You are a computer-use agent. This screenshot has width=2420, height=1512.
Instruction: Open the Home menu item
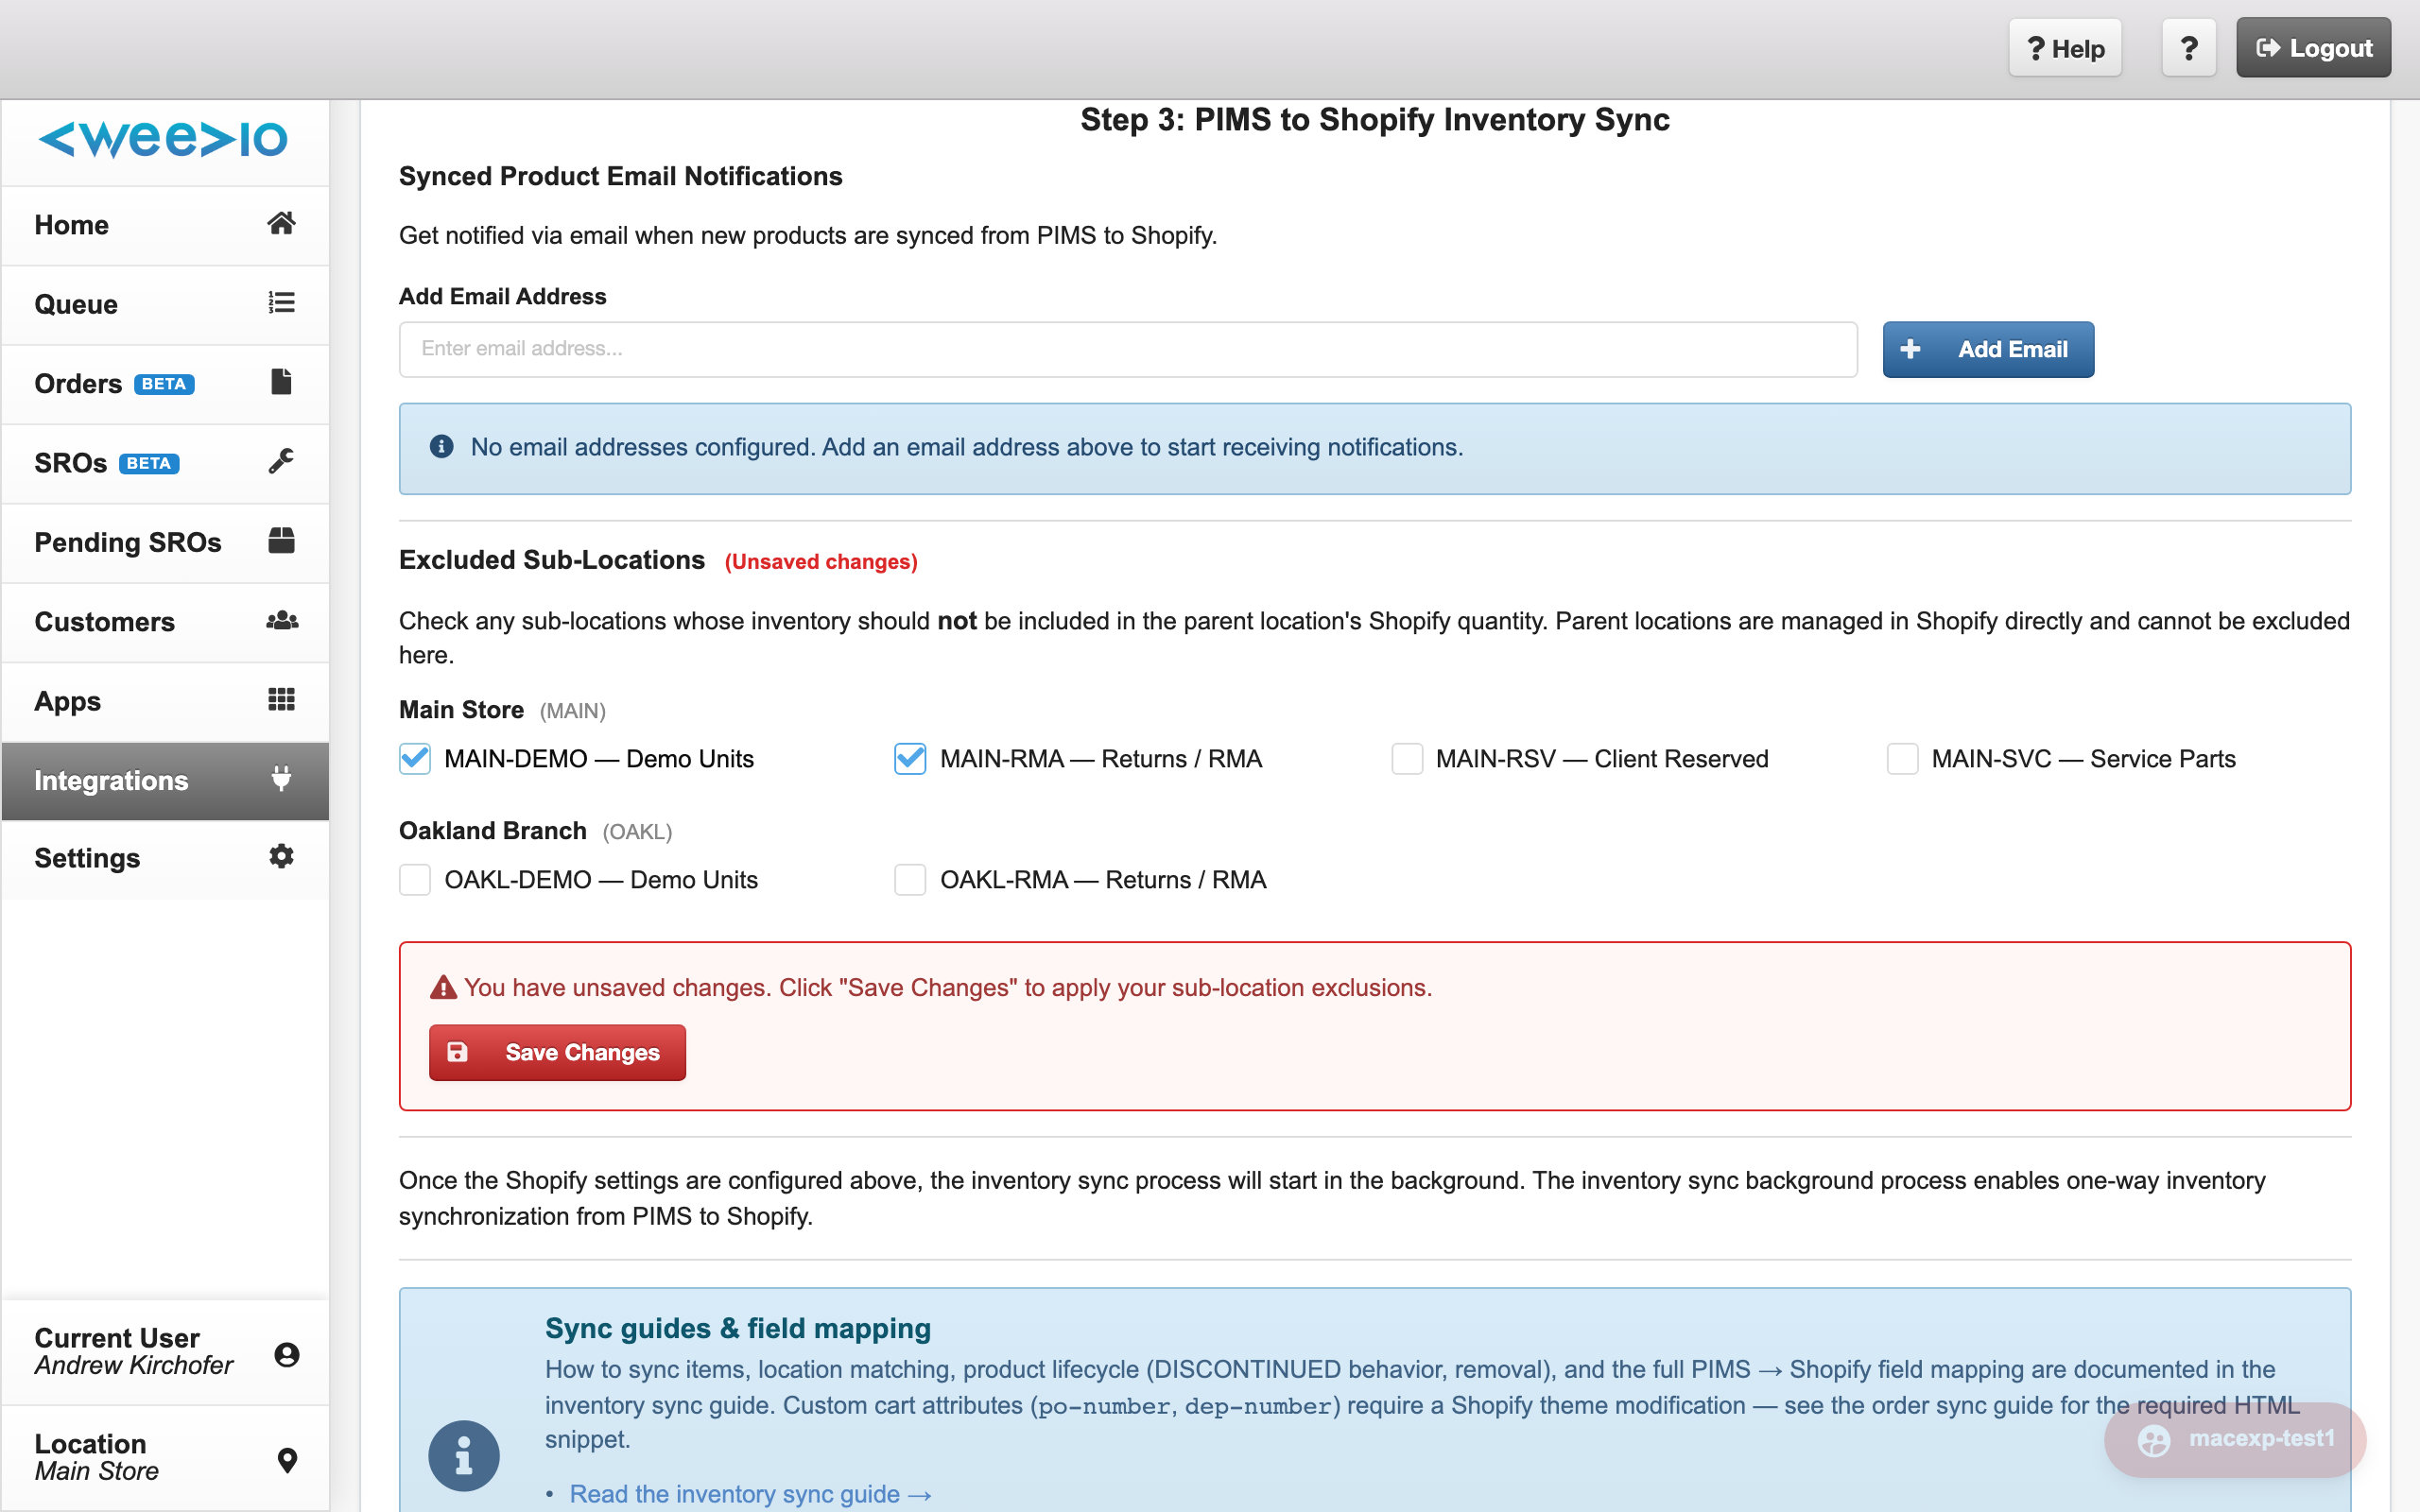pyautogui.click(x=165, y=225)
